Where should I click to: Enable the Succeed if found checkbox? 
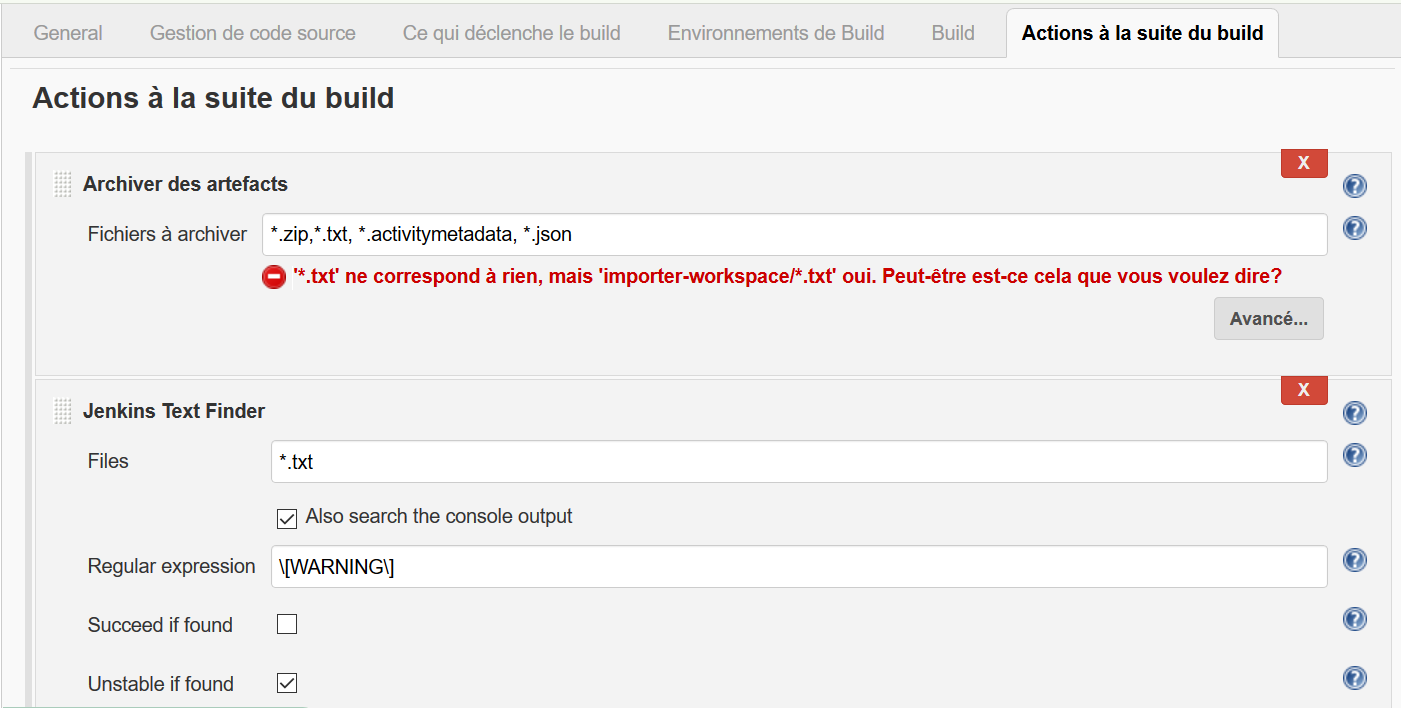click(x=287, y=625)
